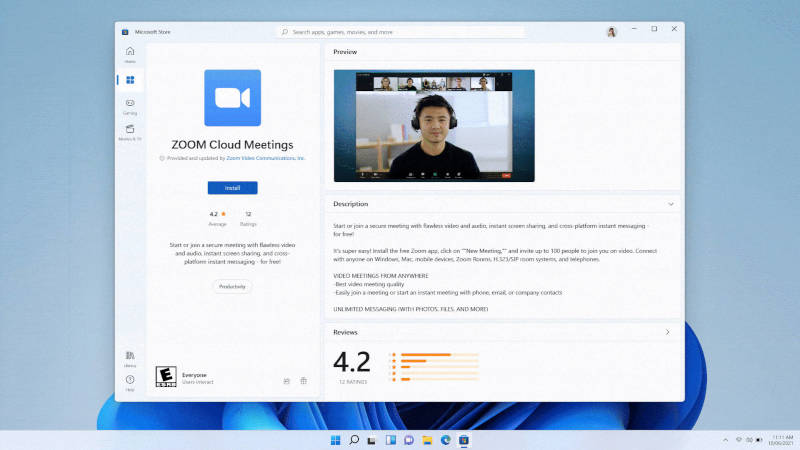Expand the Reviews section chevron

(x=667, y=331)
